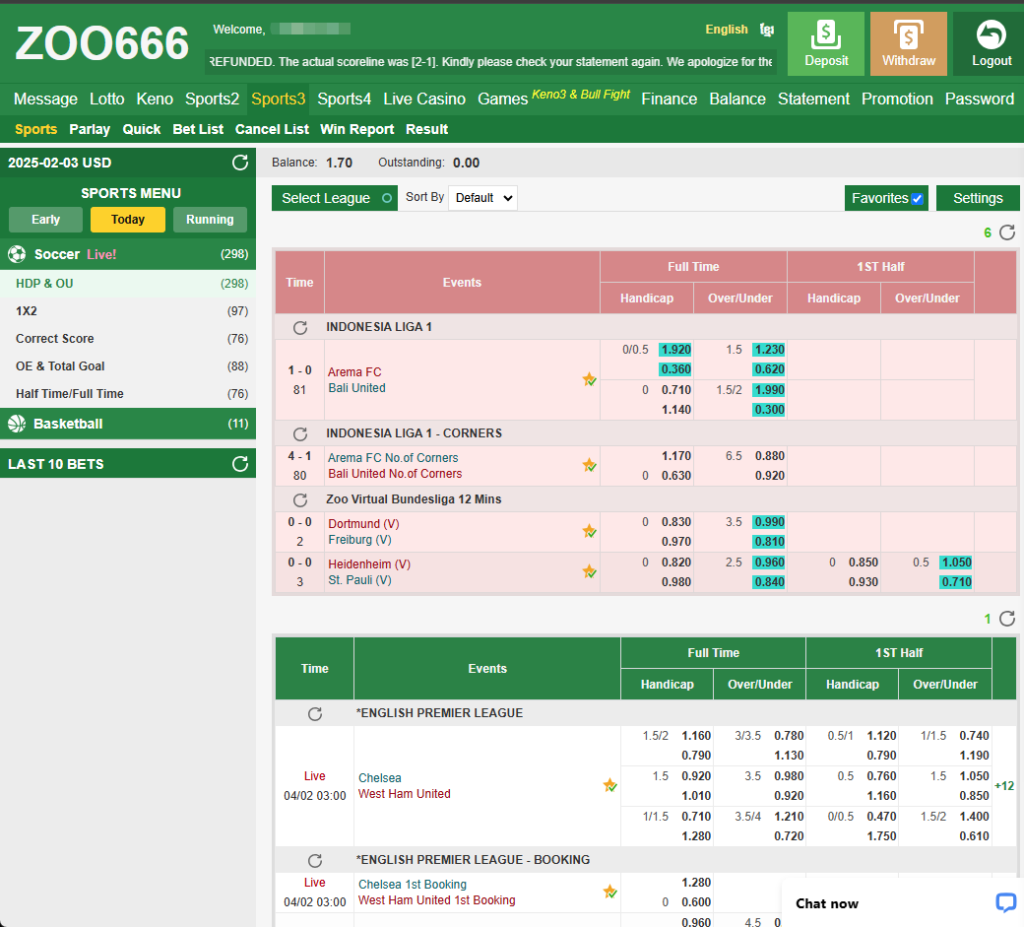Open the Keno3 & Bull Fight link
The height and width of the screenshot is (927, 1024).
581,94
